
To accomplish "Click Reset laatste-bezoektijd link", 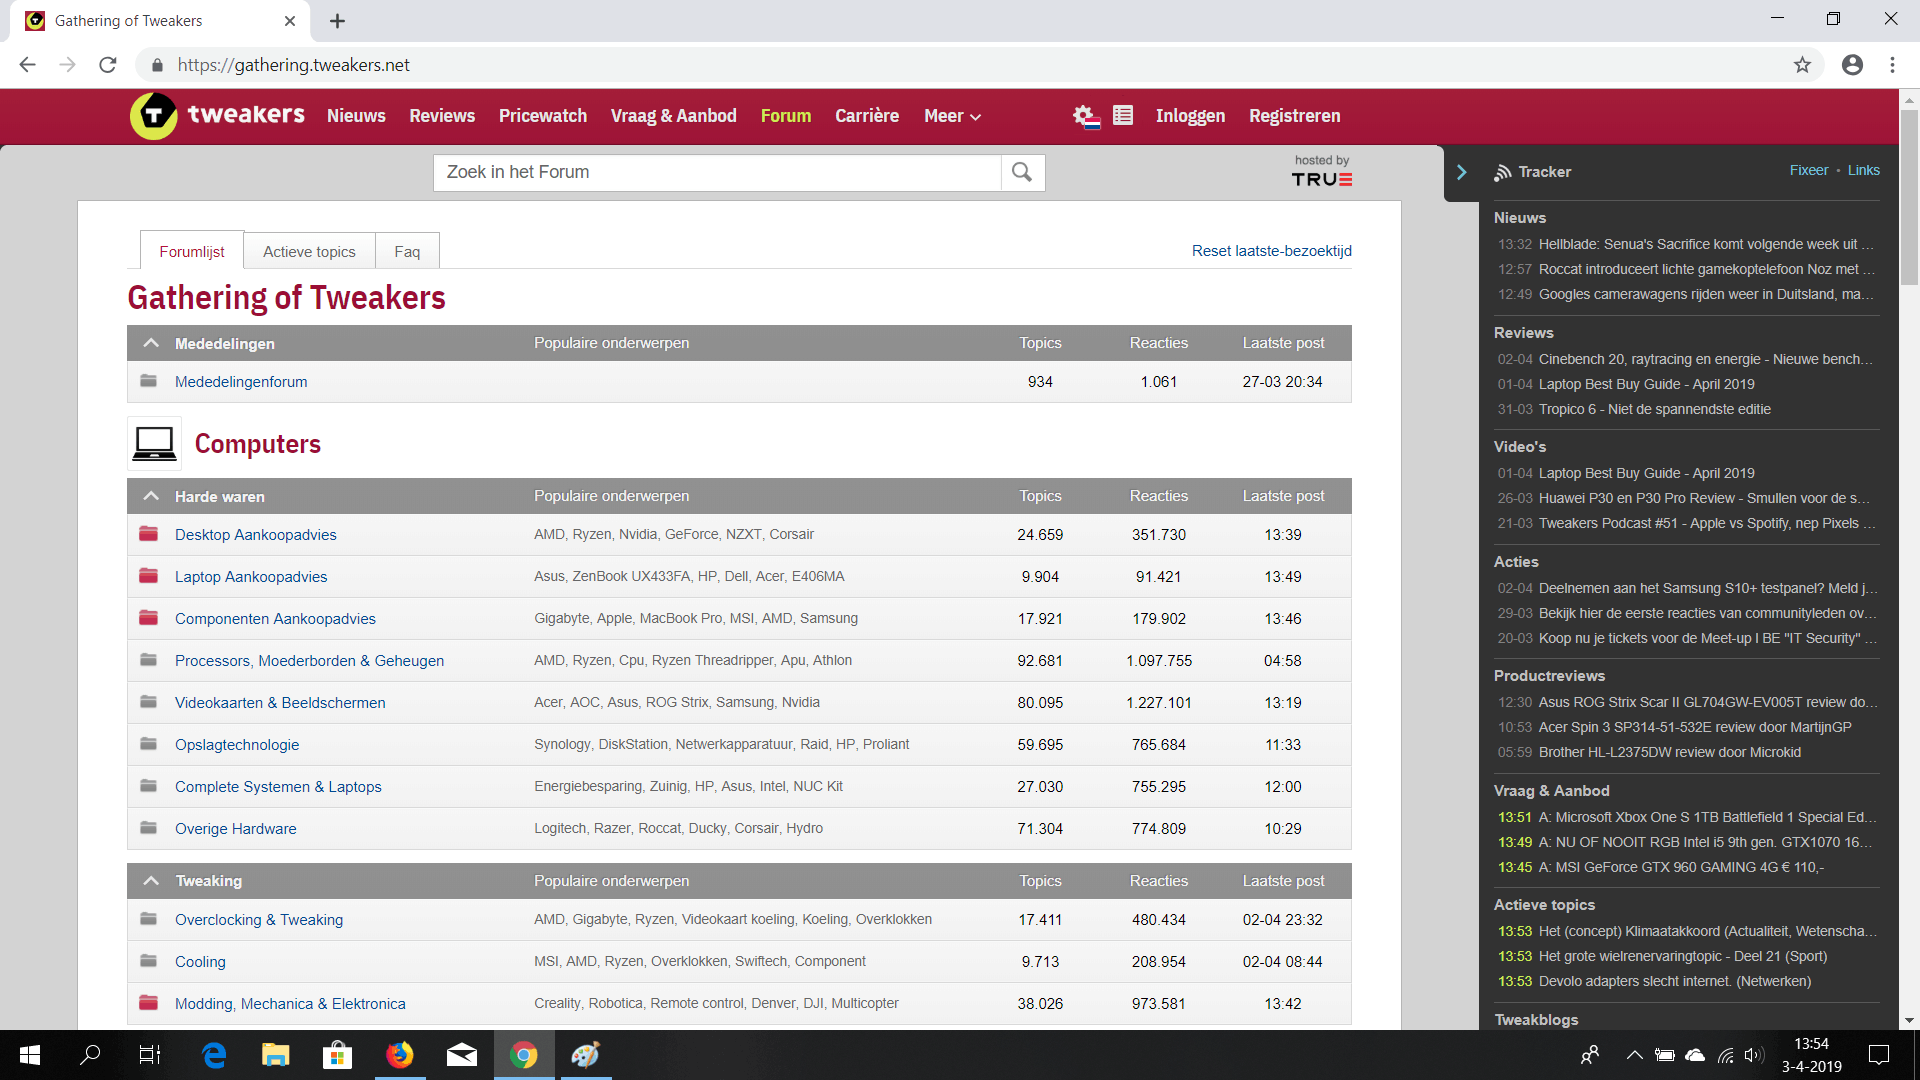I will tap(1271, 251).
